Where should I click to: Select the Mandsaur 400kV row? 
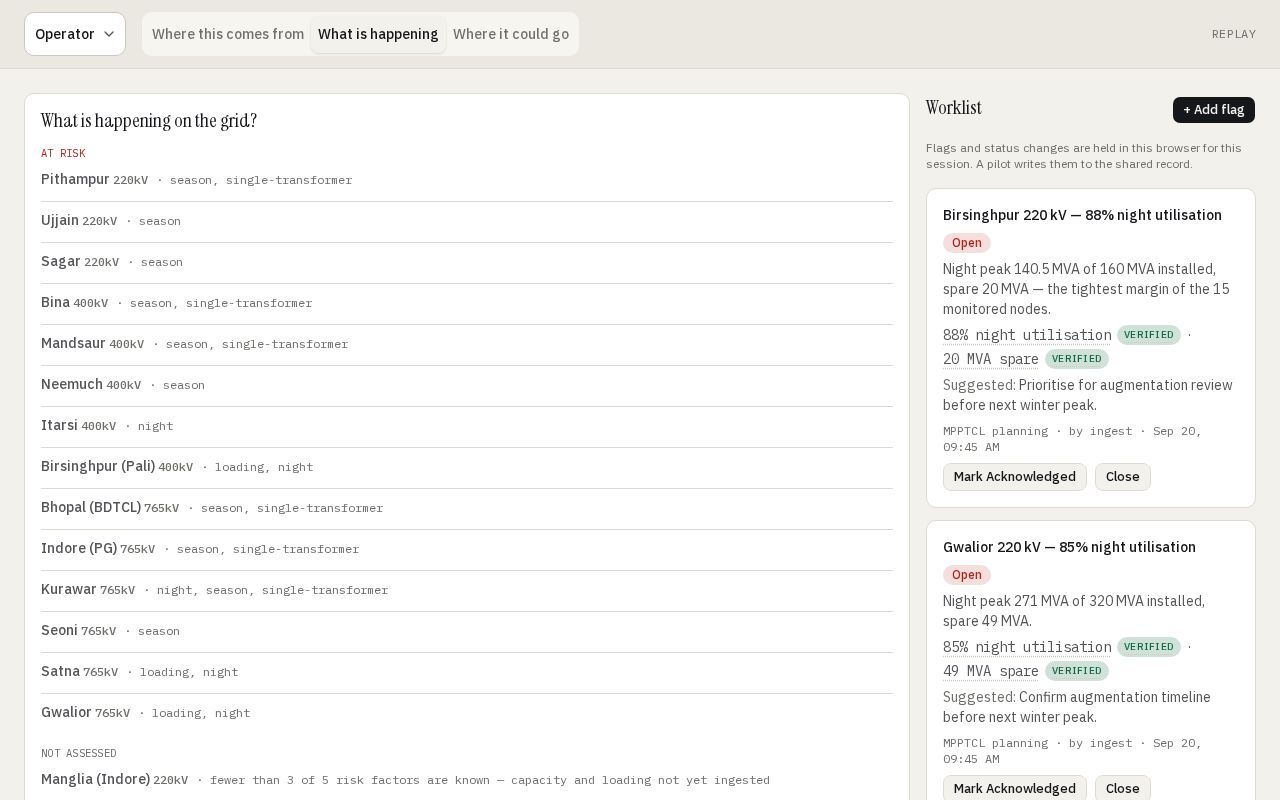[467, 344]
